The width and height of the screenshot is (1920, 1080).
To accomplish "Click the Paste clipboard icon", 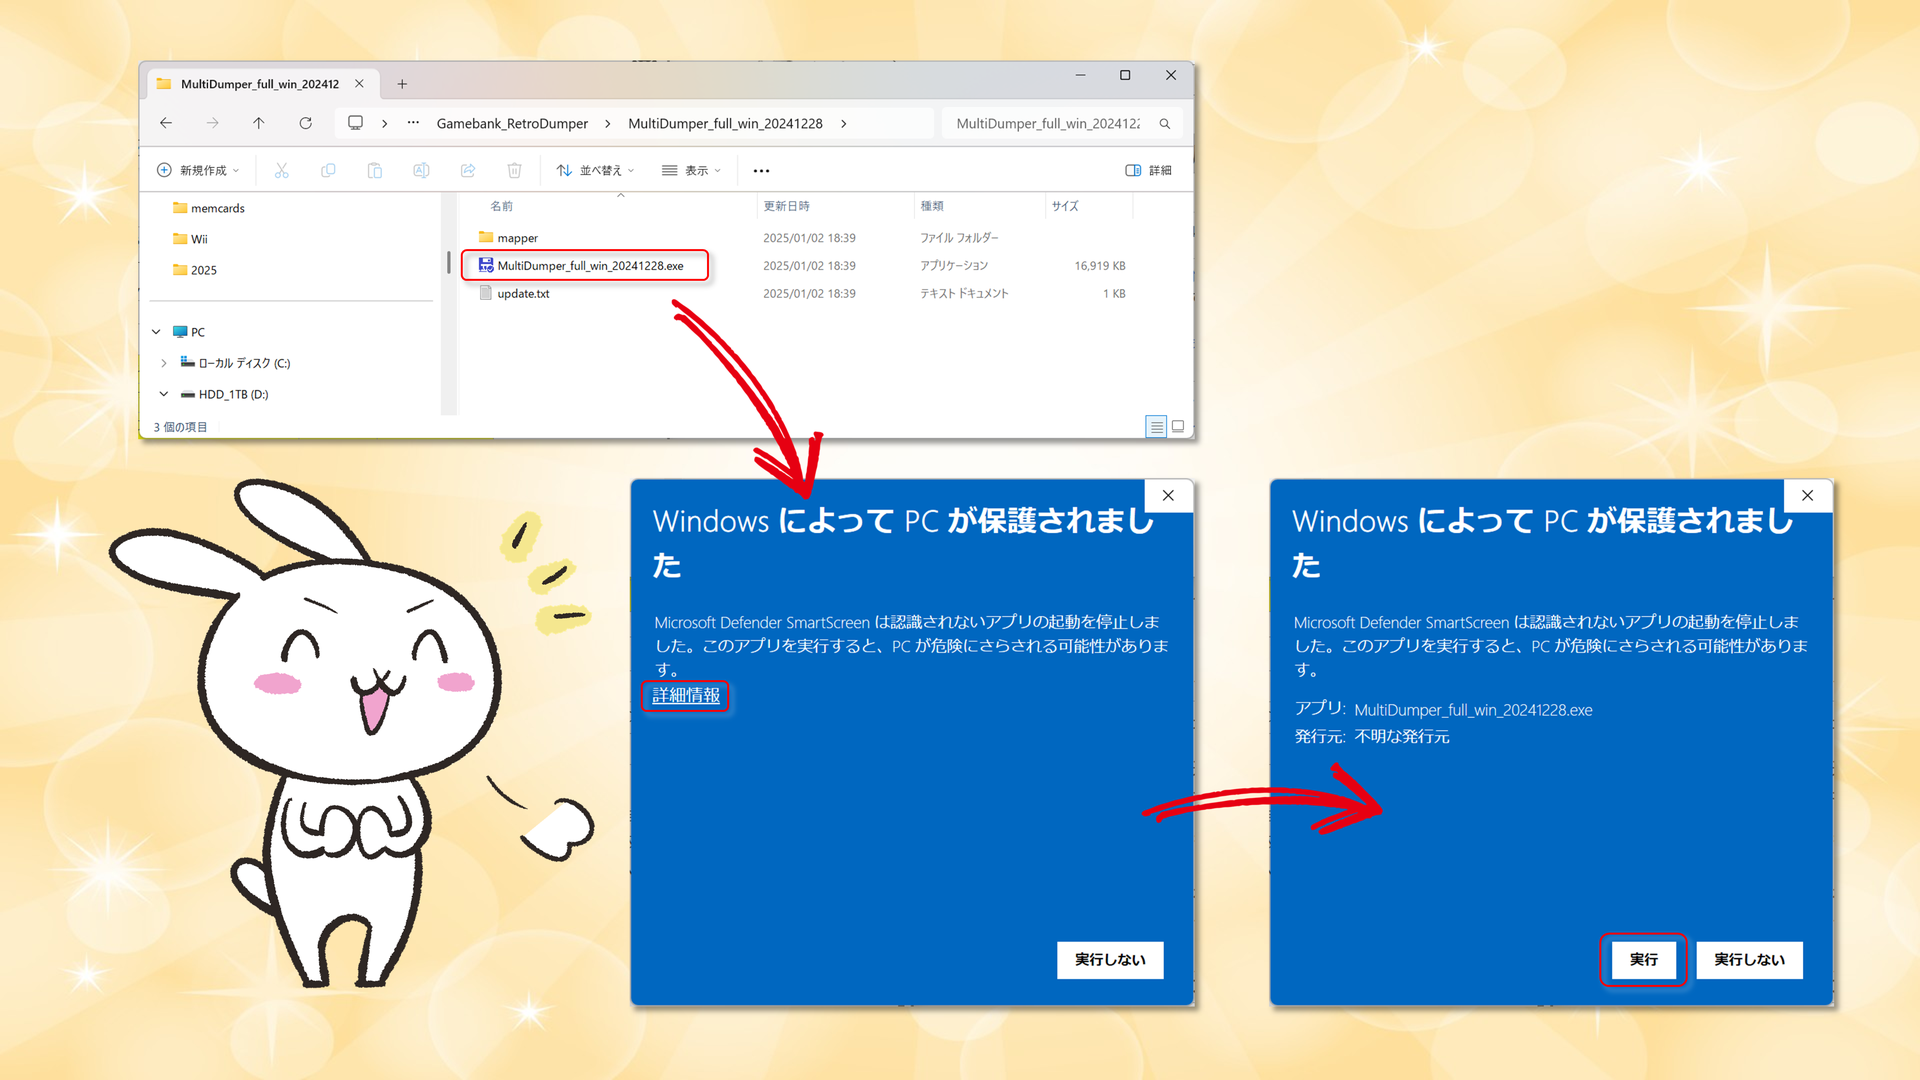I will (x=375, y=171).
